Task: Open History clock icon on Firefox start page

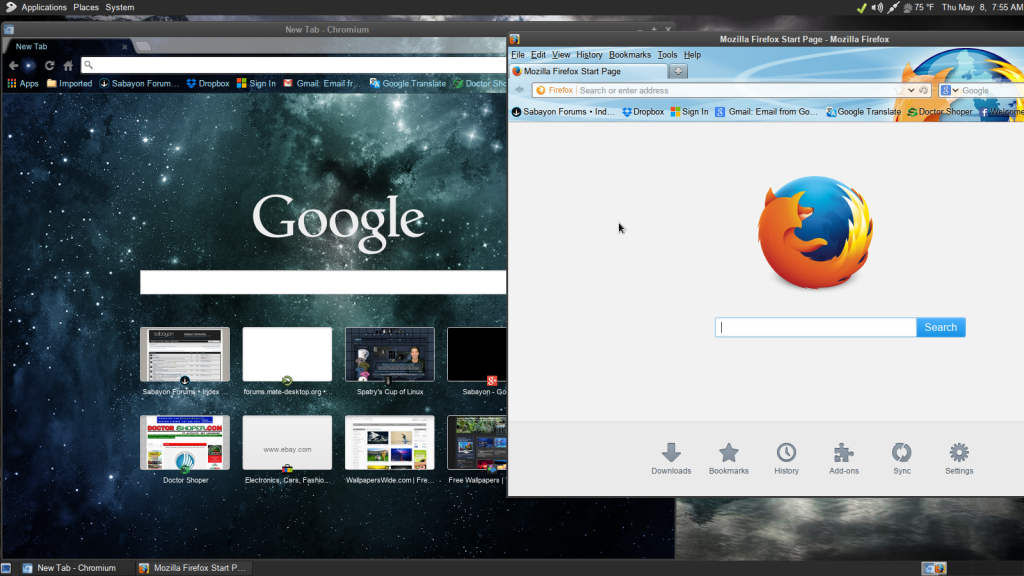Action: tap(786, 458)
